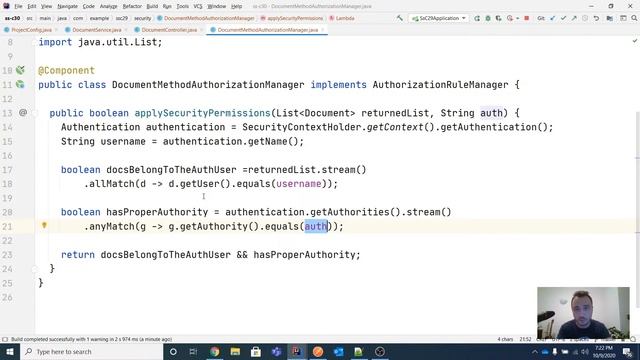Expand the profiler run options arrow
Screen dimensions: 640x360
point(517,18)
